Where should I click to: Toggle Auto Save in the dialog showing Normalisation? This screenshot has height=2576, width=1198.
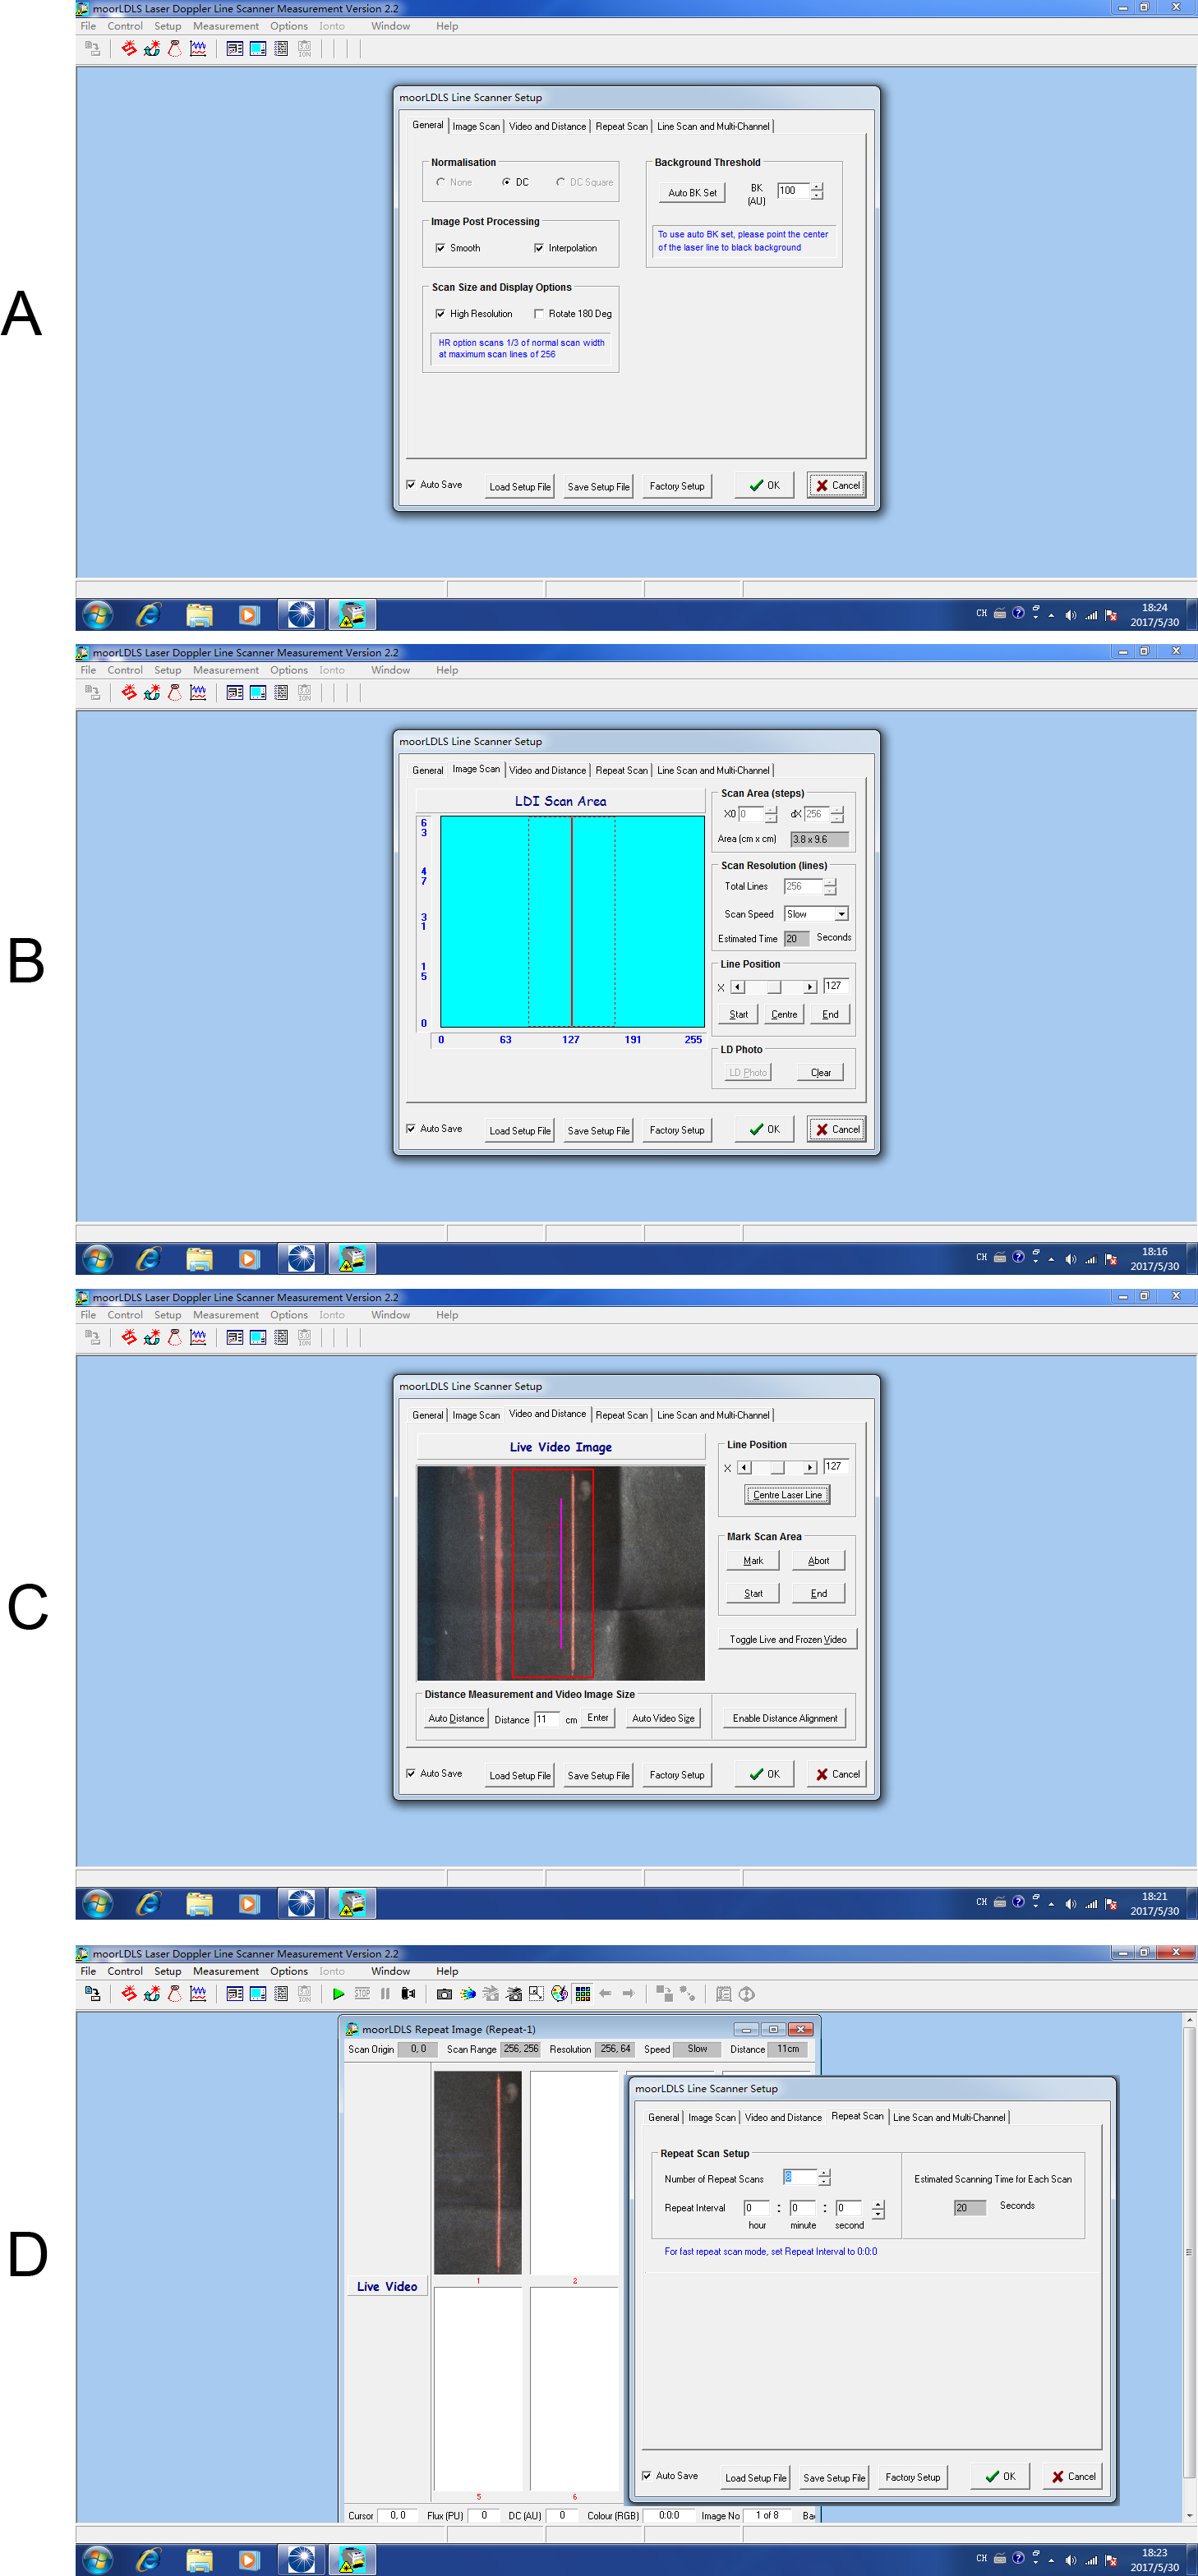point(411,484)
